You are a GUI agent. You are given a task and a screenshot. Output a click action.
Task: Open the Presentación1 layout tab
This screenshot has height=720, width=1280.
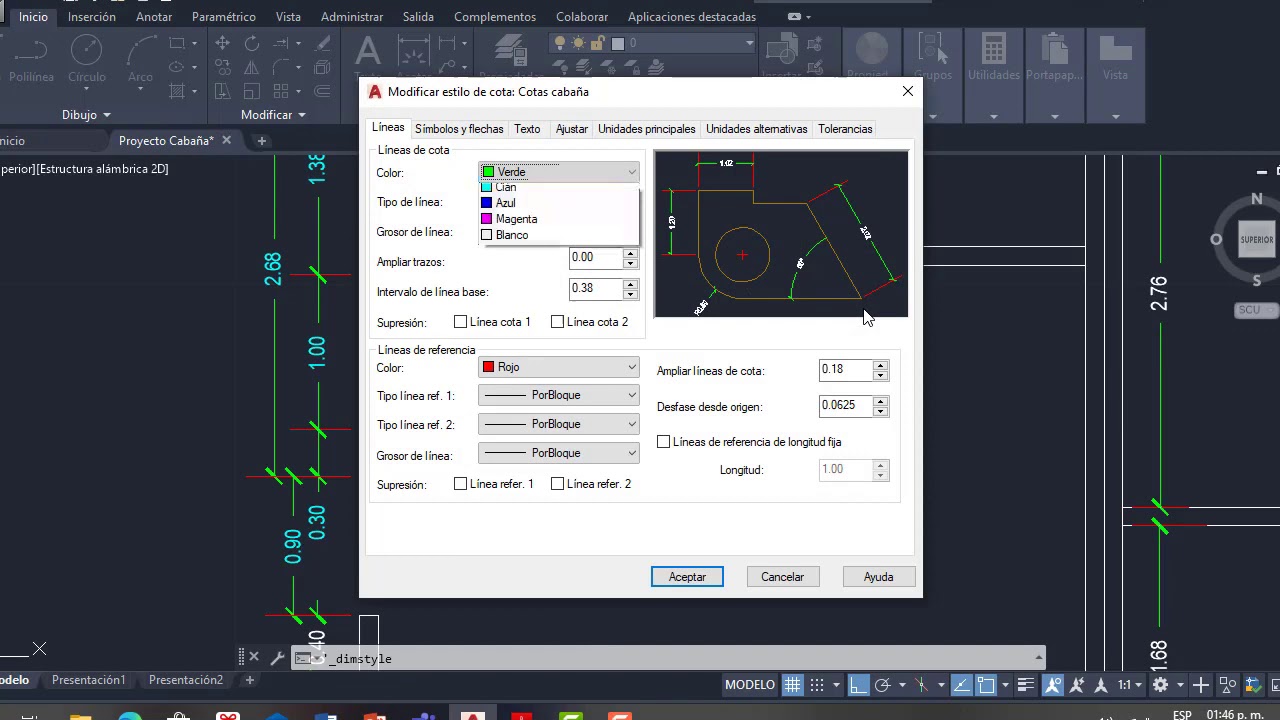[x=89, y=680]
